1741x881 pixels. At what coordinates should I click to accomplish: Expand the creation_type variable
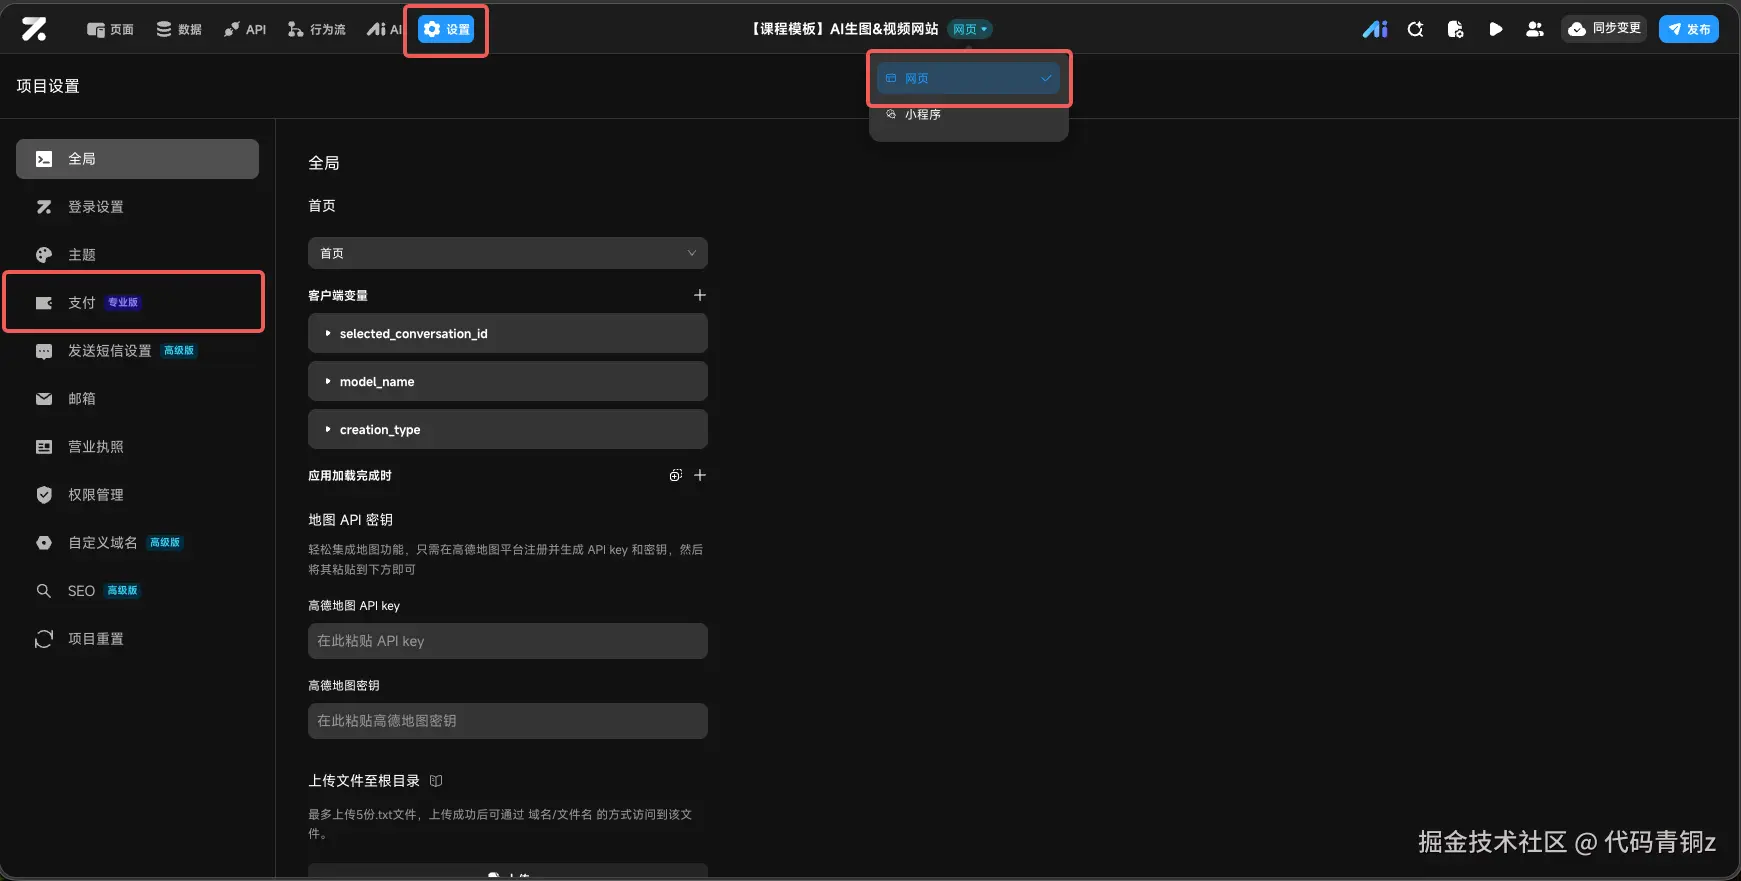tap(508, 429)
